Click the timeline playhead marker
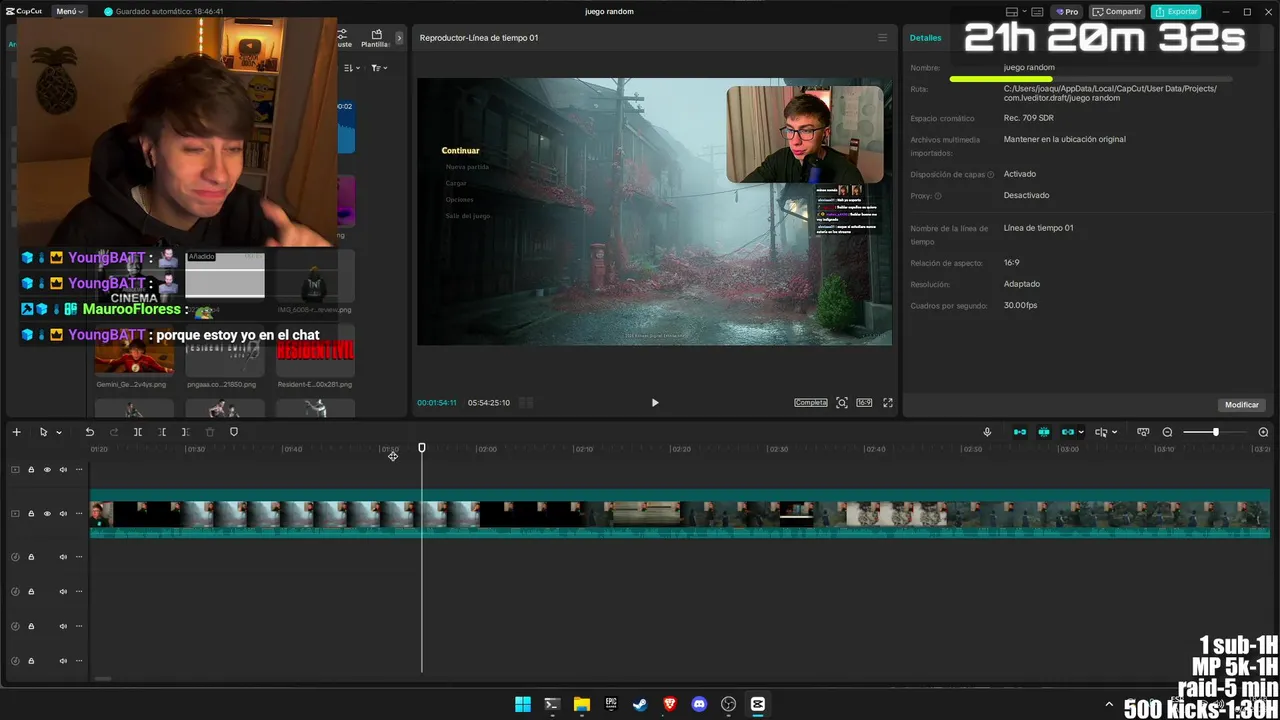This screenshot has width=1280, height=720. pos(422,448)
